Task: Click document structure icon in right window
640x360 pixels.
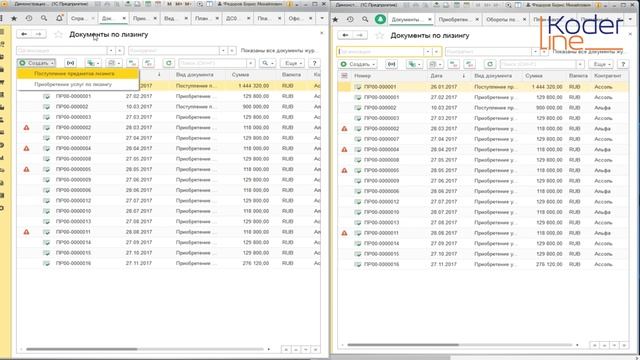Action: coord(470,64)
